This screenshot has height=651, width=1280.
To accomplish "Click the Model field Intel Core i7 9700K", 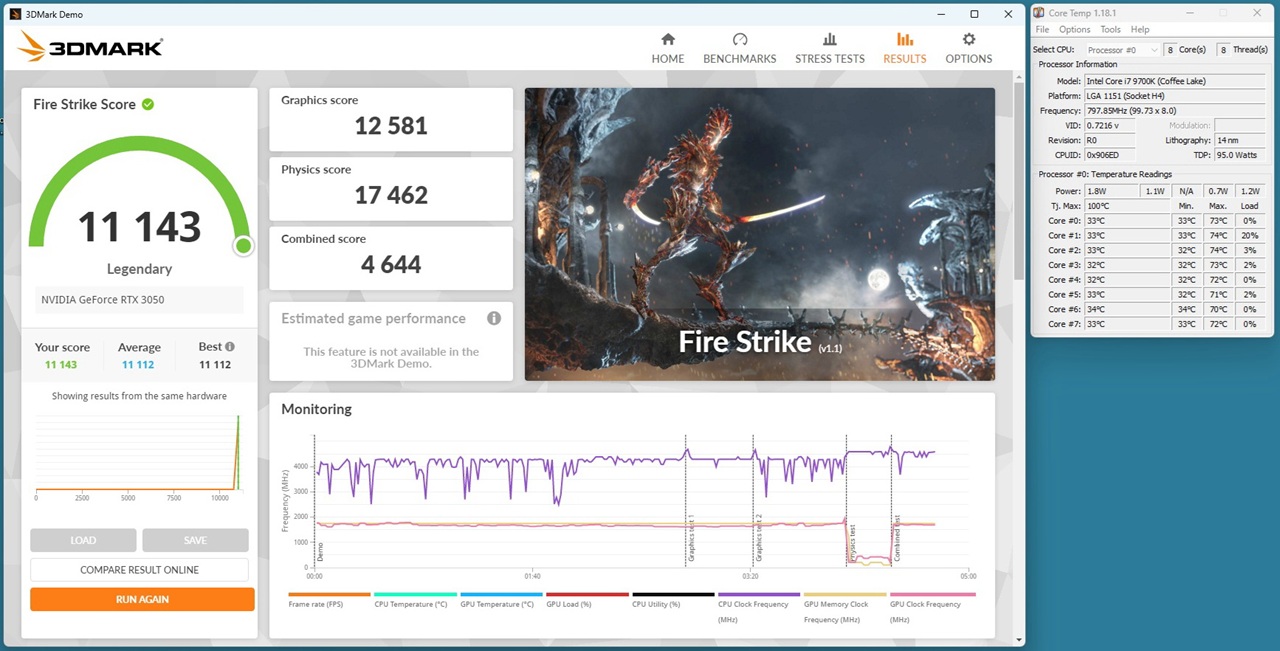I will tap(1176, 81).
